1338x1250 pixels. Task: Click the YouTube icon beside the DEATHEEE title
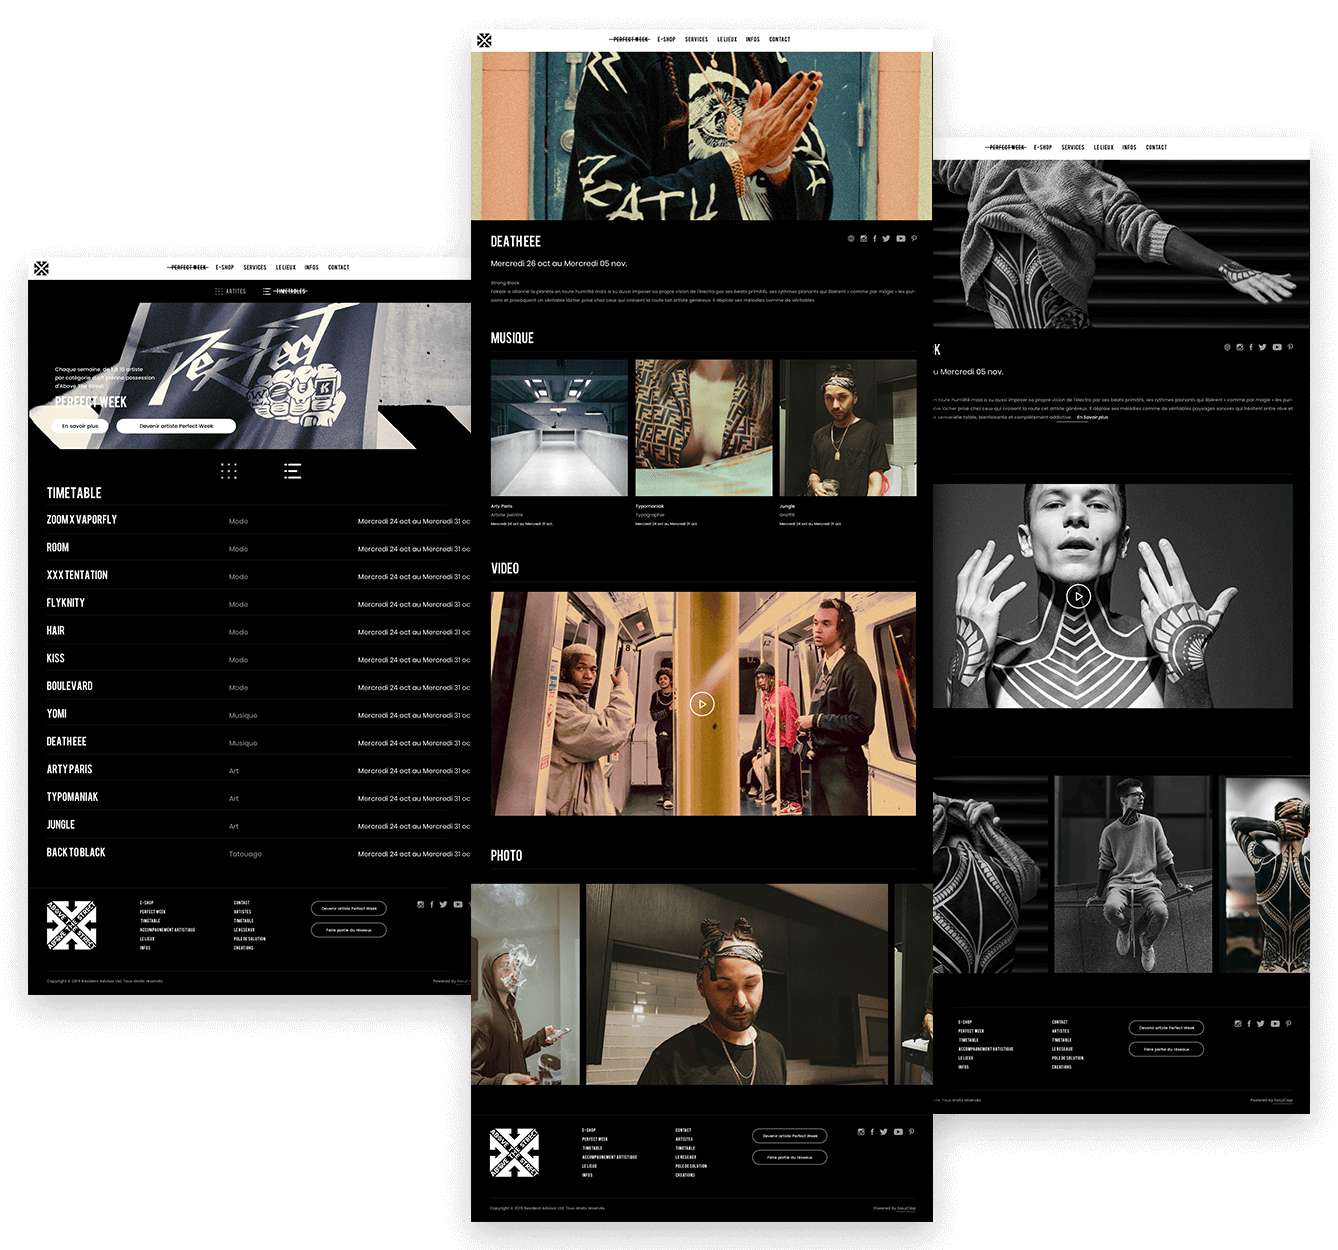click(x=900, y=239)
